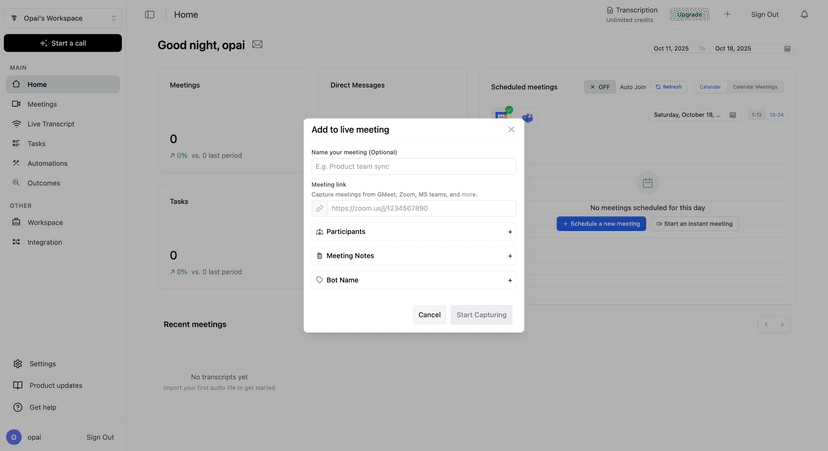Viewport: 828px width, 451px height.
Task: Select the 1-12 hour range toggle
Action: (757, 115)
